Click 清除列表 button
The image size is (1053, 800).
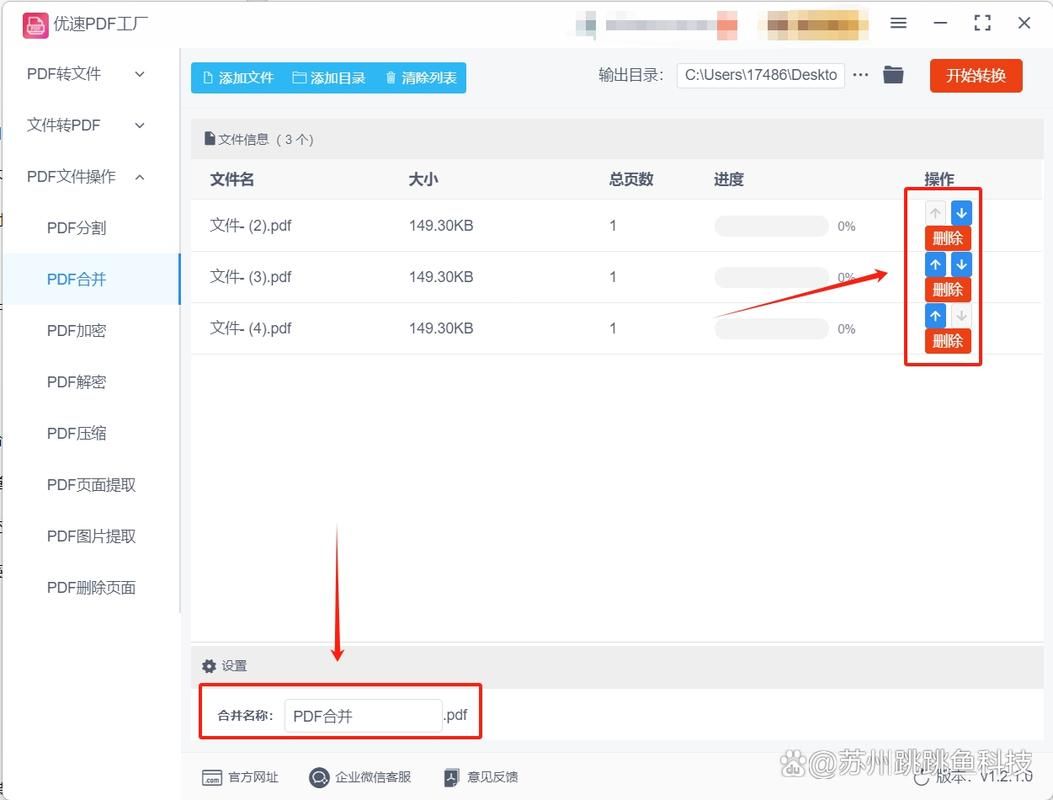tap(421, 78)
